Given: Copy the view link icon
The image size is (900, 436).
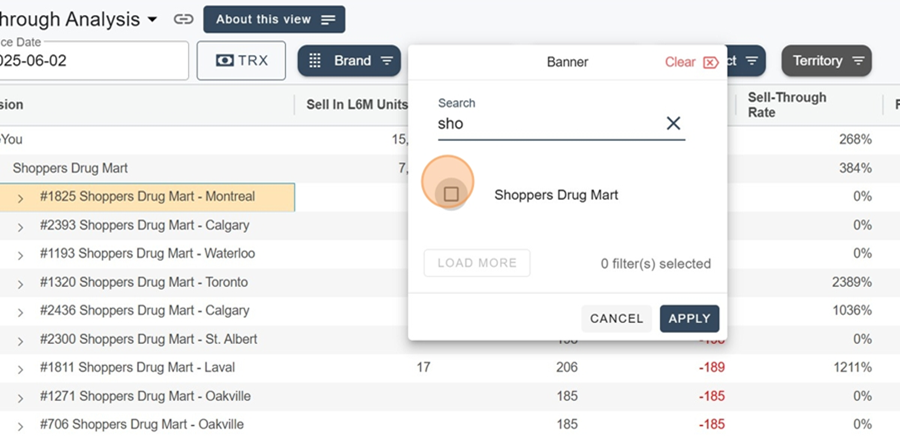Looking at the screenshot, I should 183,20.
